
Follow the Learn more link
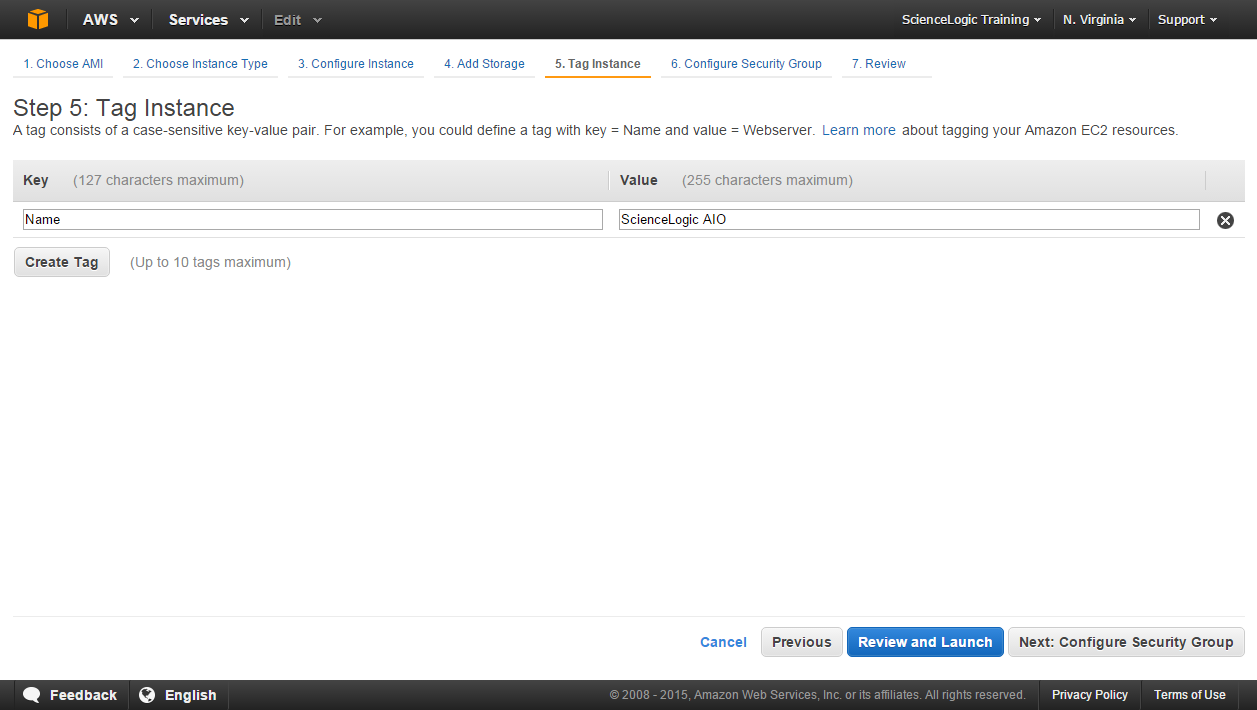(x=859, y=130)
